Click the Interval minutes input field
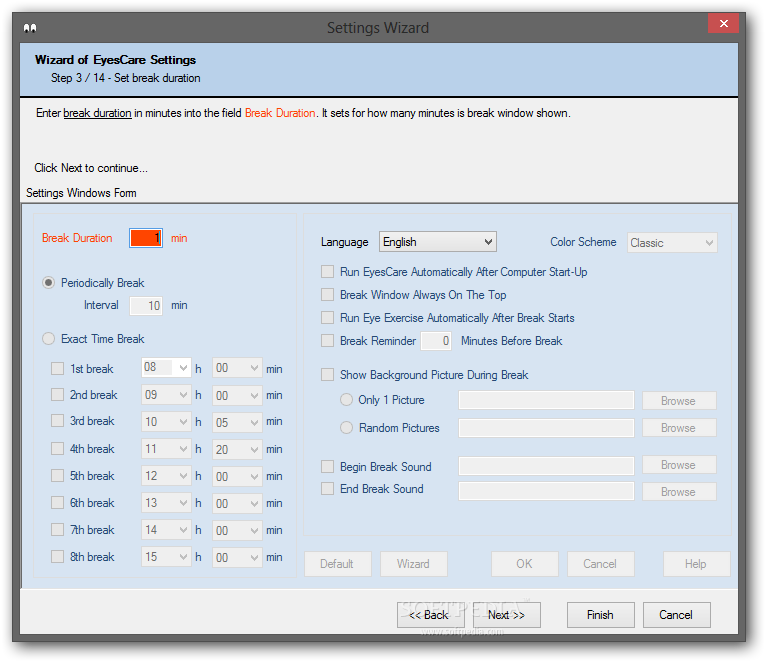The width and height of the screenshot is (766, 662). (146, 306)
